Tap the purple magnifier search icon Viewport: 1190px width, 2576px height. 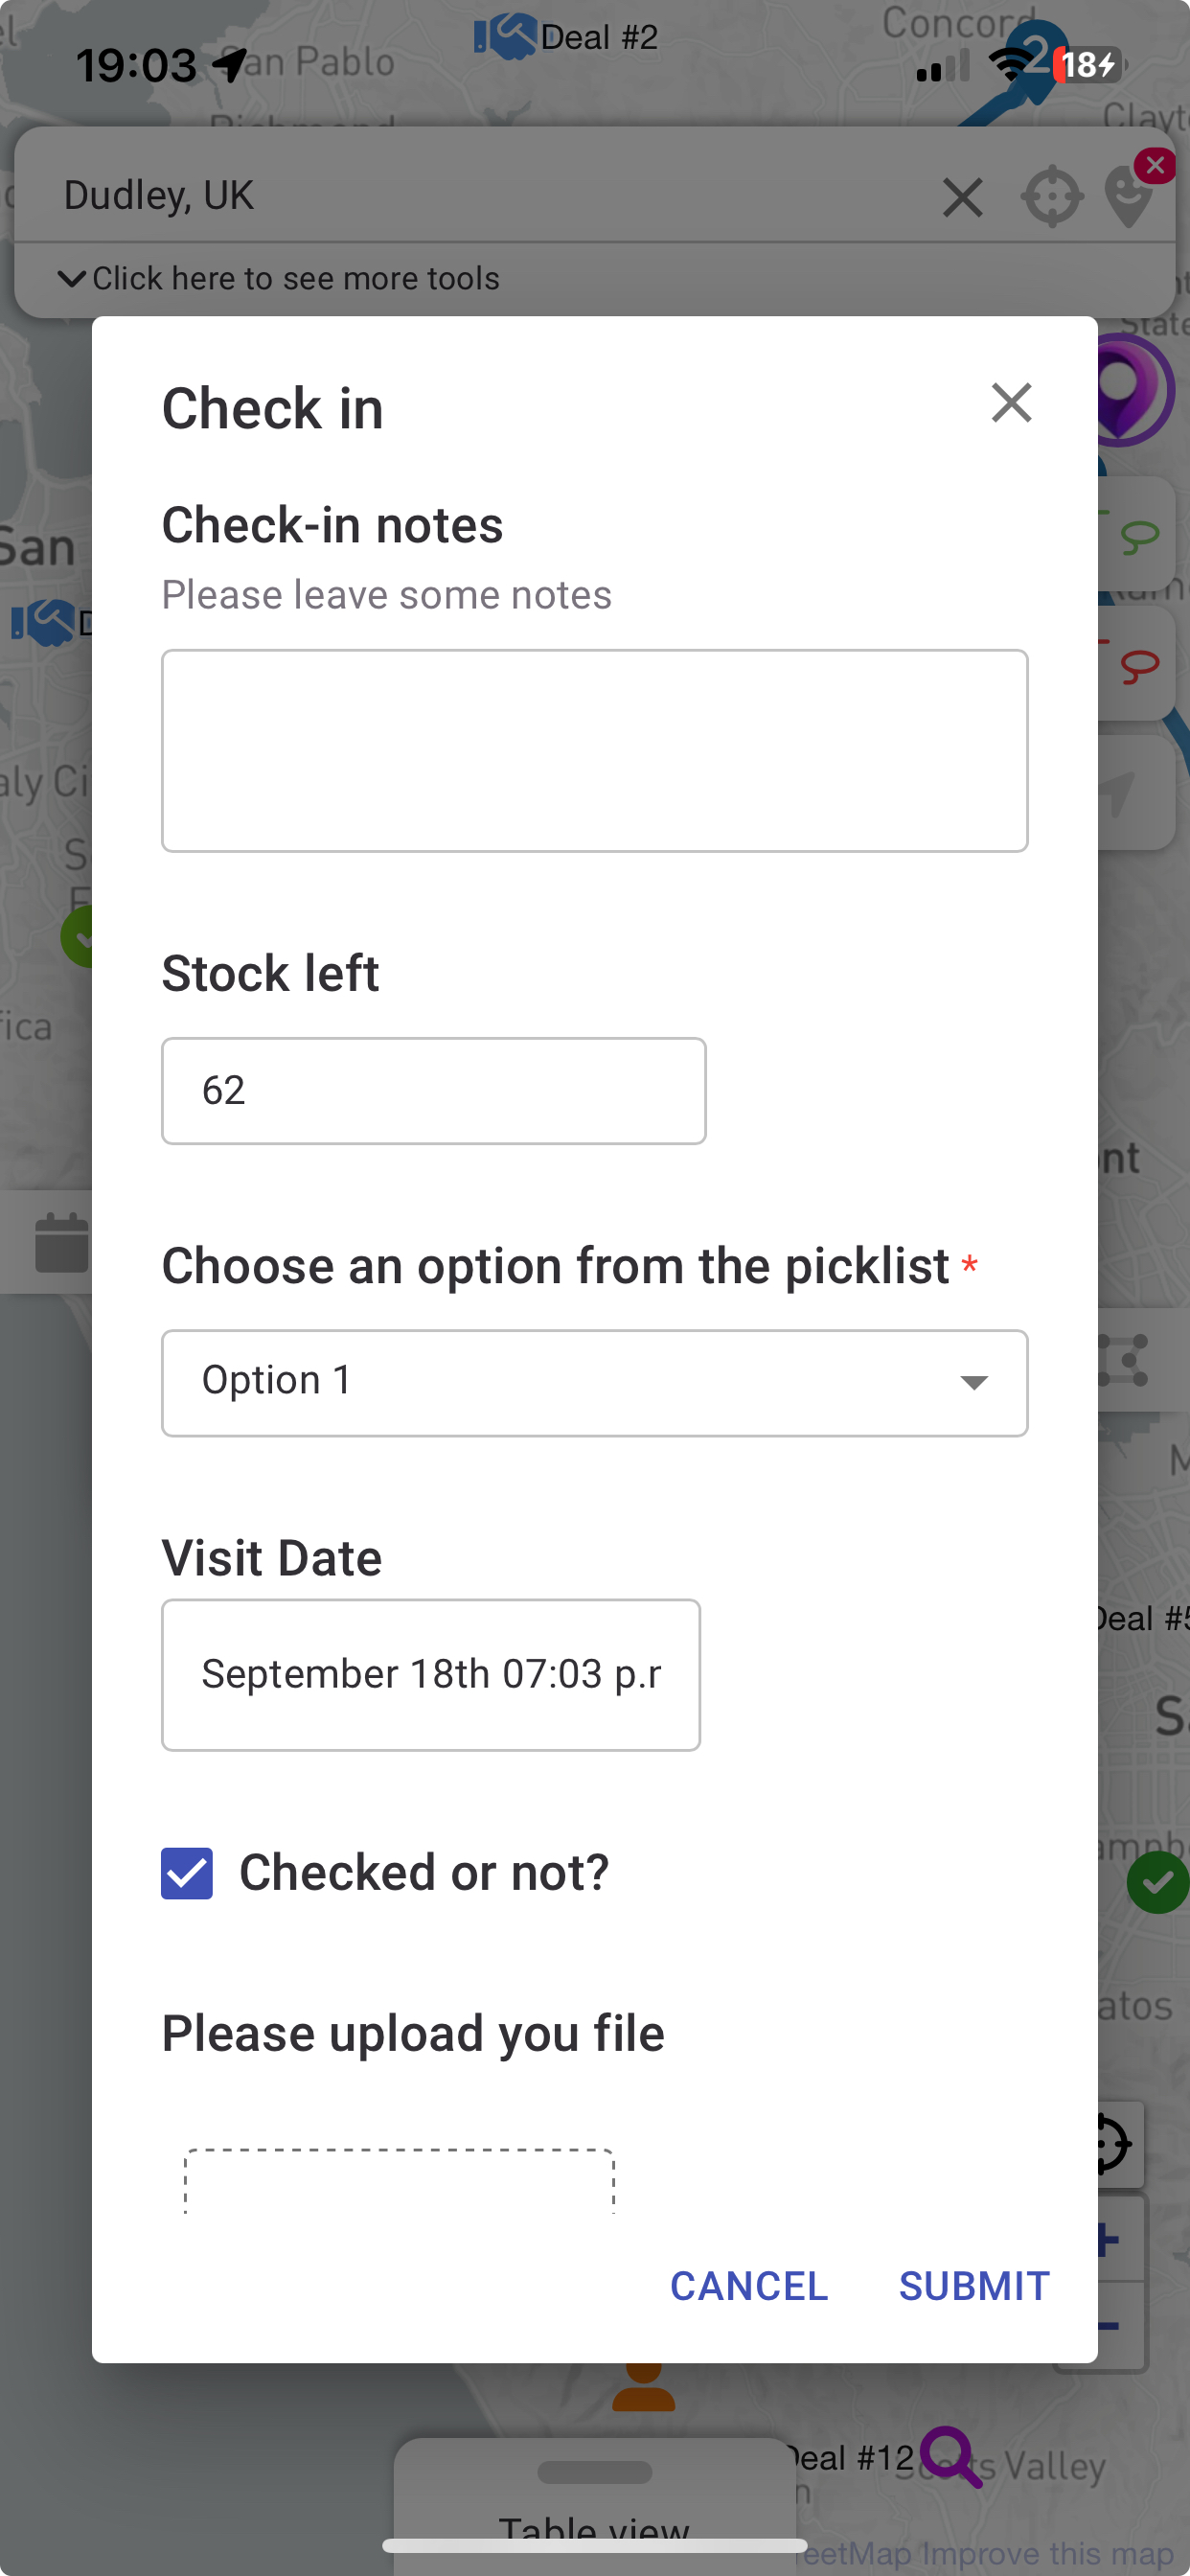coord(950,2455)
